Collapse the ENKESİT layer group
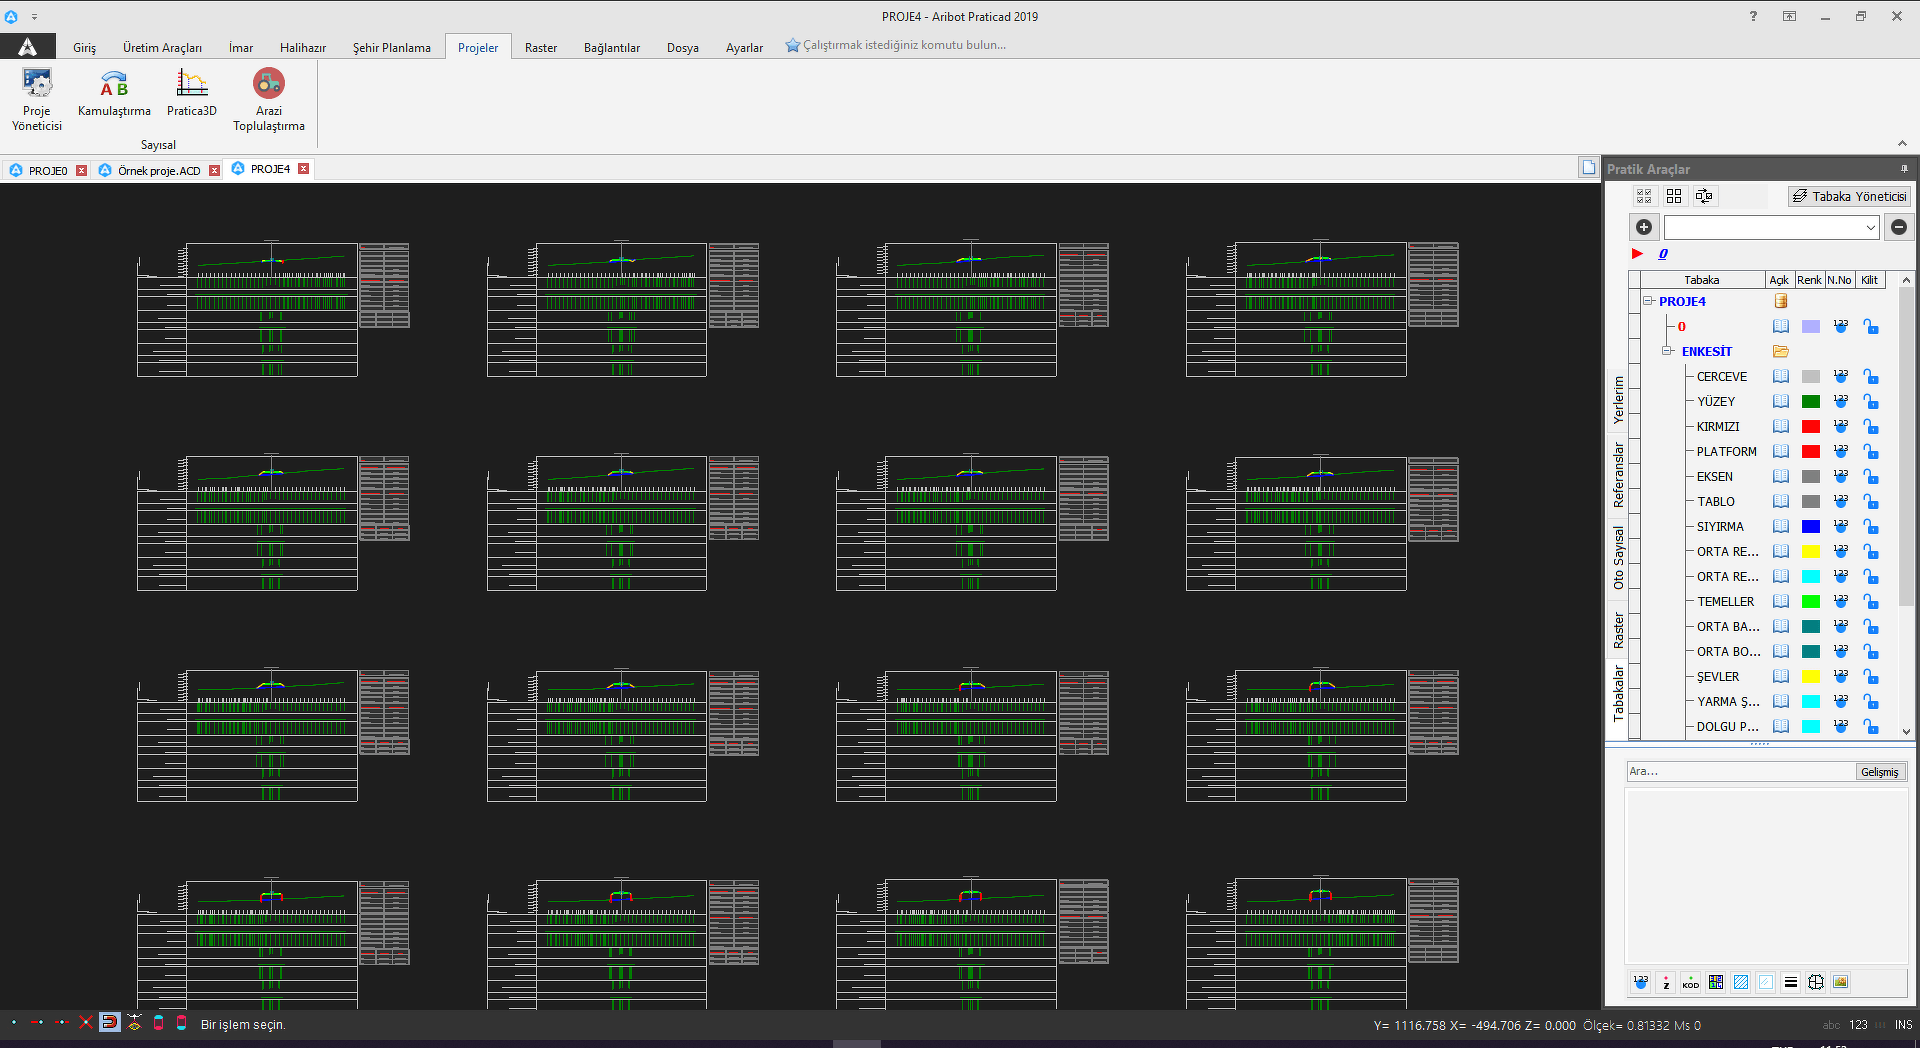The width and height of the screenshot is (1920, 1048). click(1667, 351)
